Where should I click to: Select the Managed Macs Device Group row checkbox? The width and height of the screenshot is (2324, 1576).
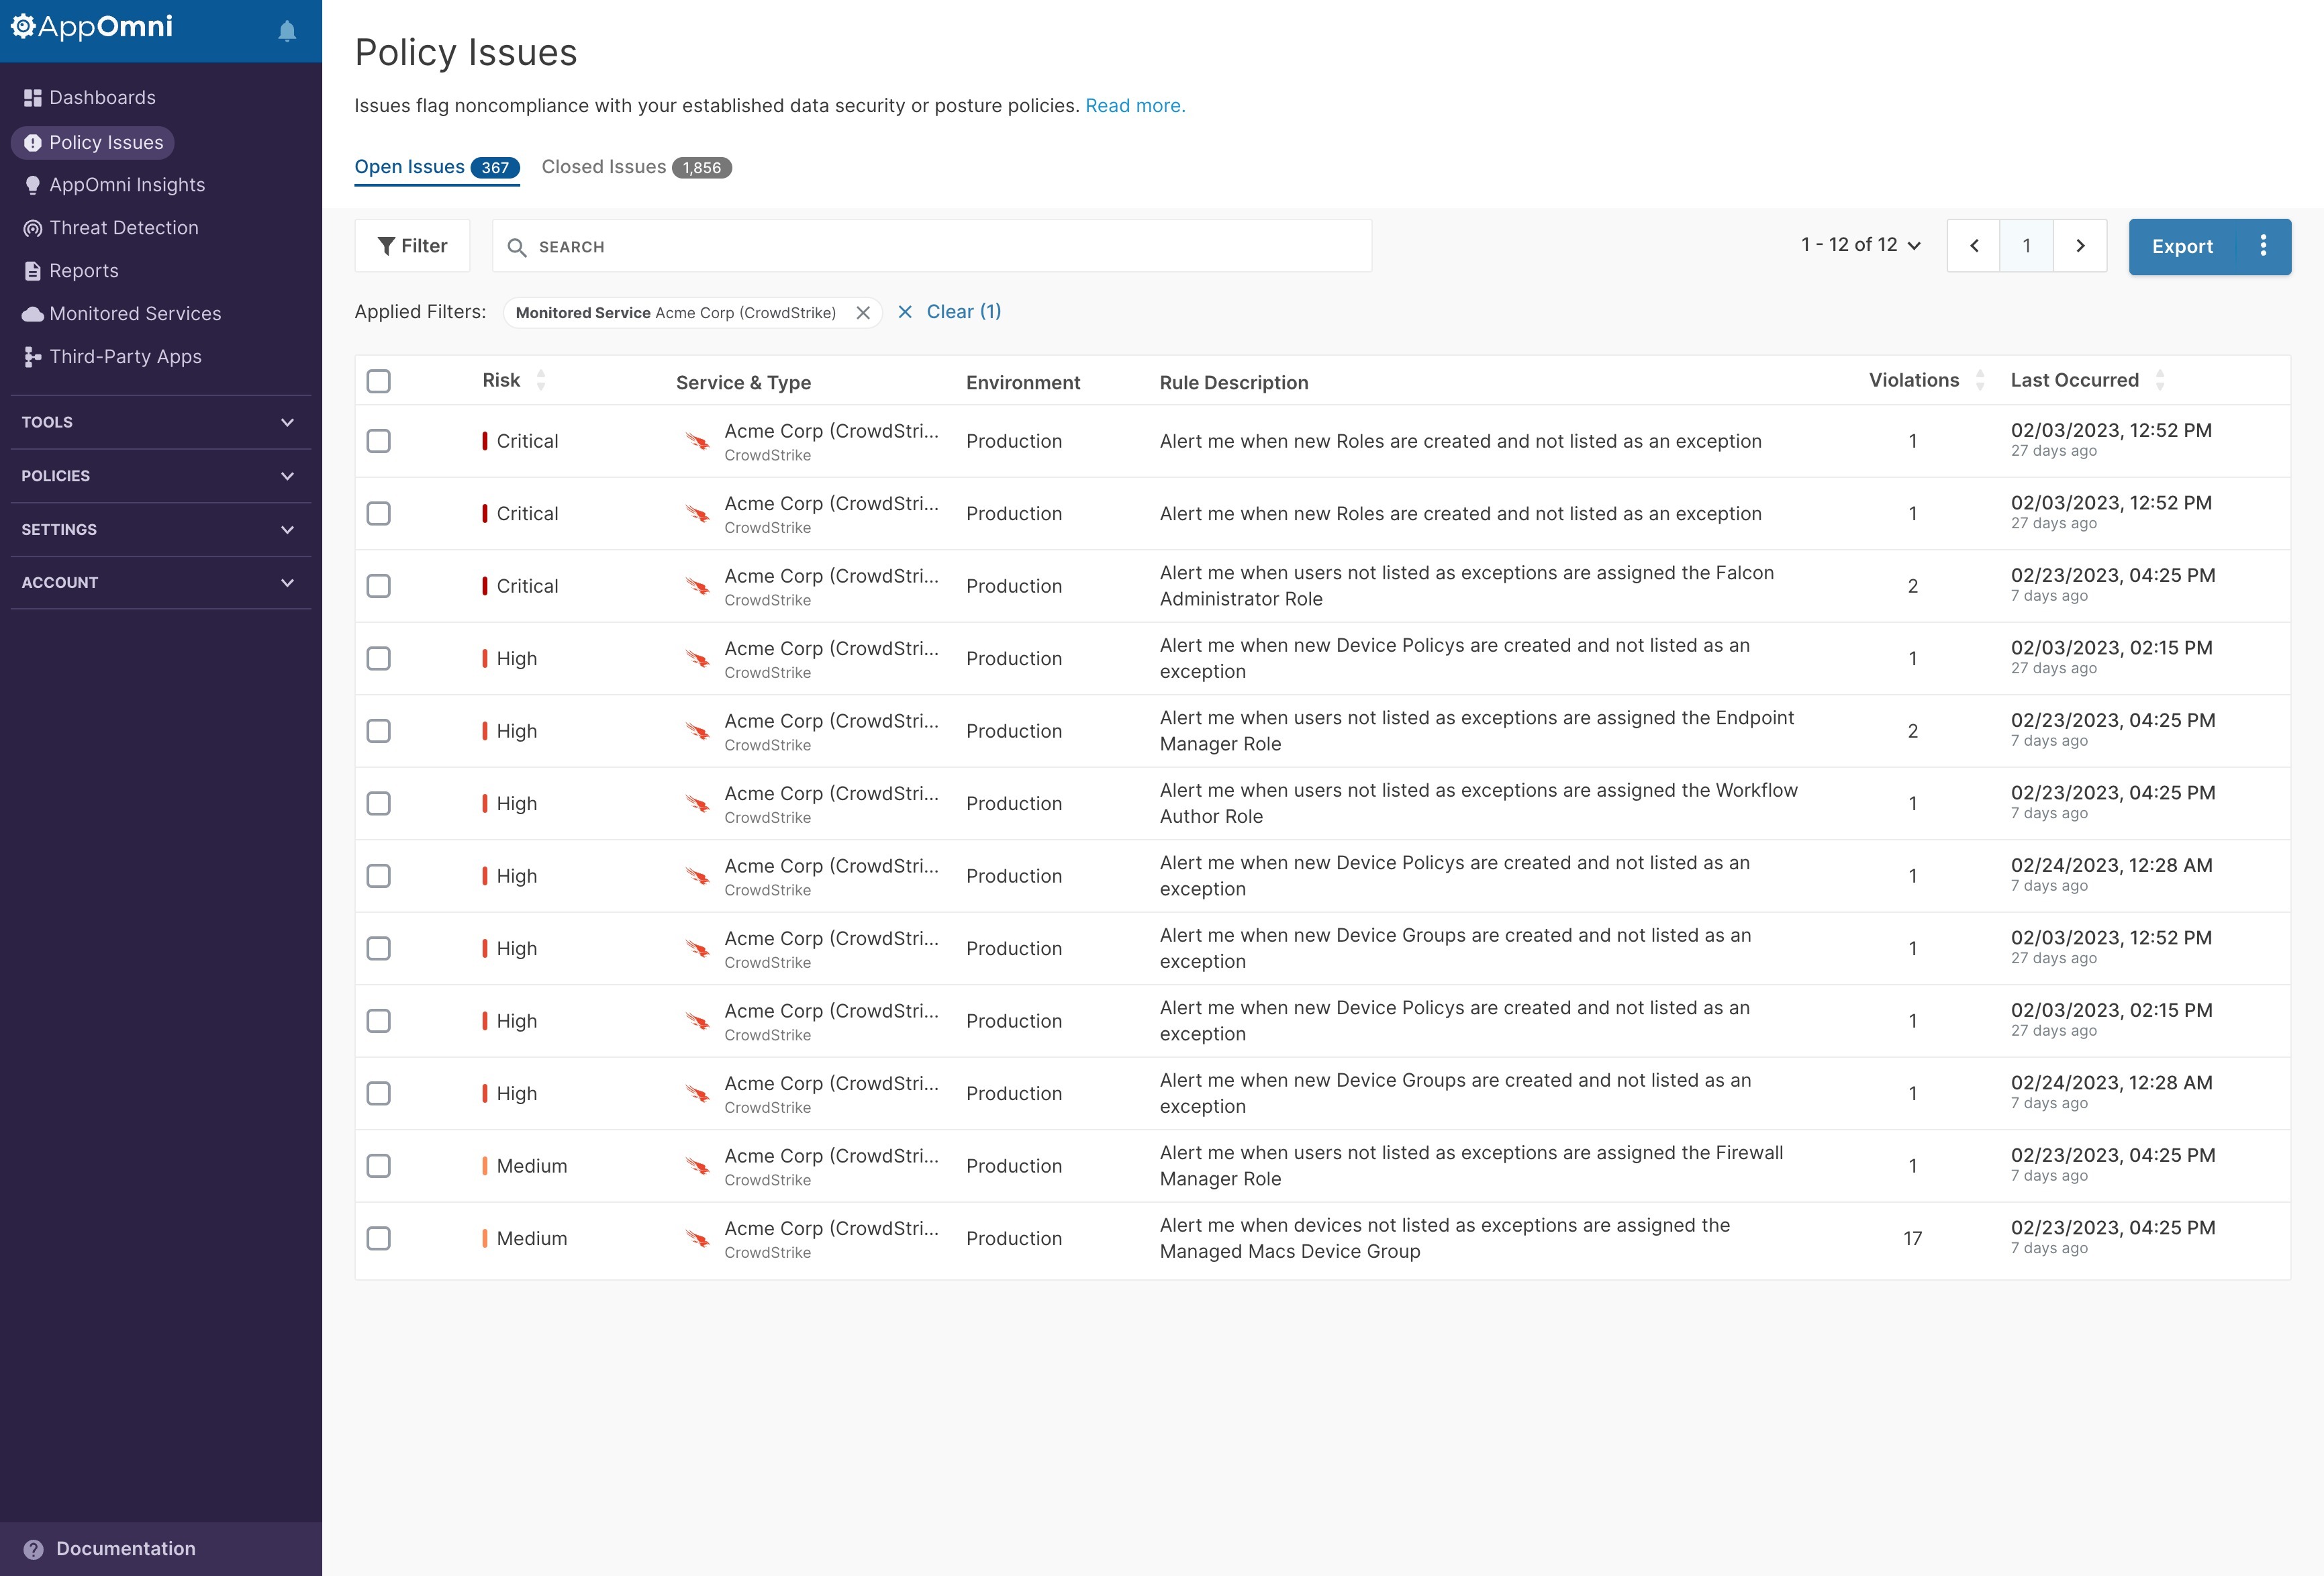pyautogui.click(x=378, y=1238)
